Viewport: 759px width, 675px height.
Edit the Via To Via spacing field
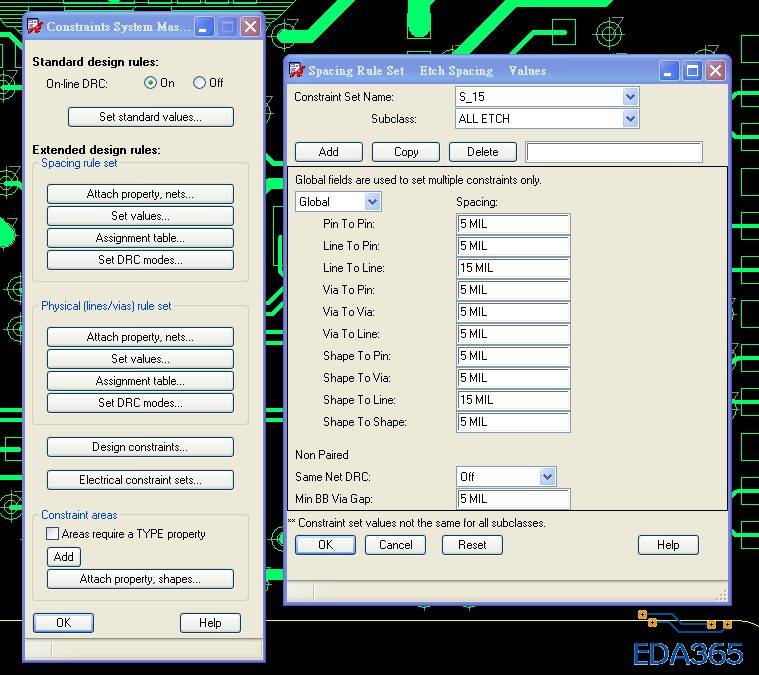pyautogui.click(x=513, y=312)
